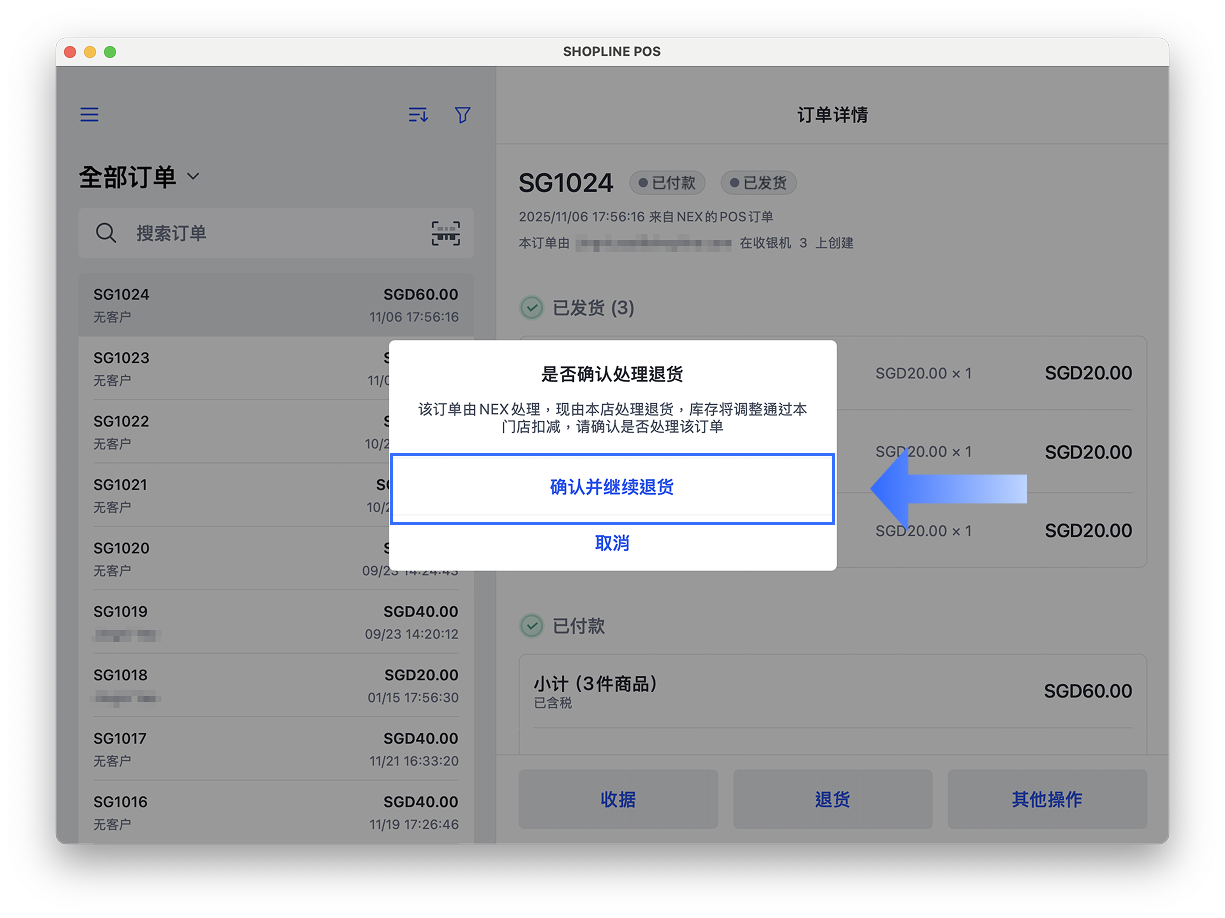Image resolution: width=1225 pixels, height=918 pixels.
Task: Click the macOS yellow minimize button
Action: tap(90, 52)
